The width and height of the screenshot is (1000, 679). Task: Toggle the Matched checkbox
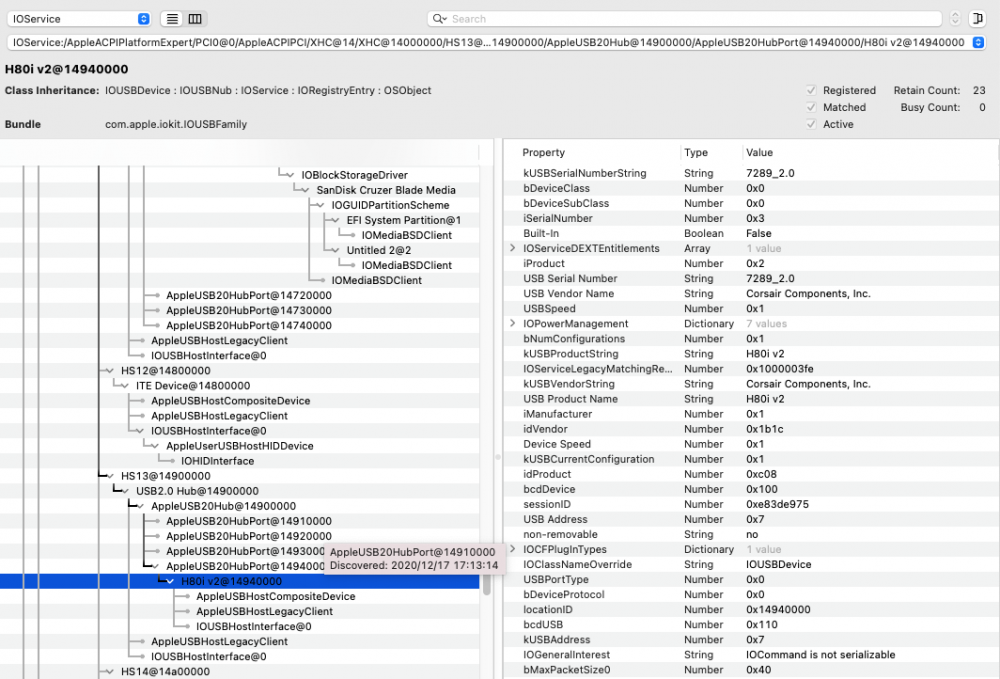811,107
